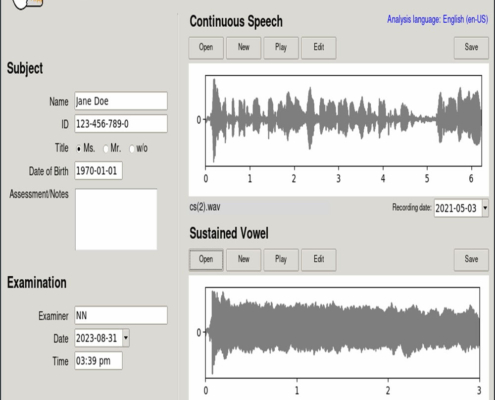Start New Sustained Vowel recording
The height and width of the screenshot is (400, 495).
(x=244, y=259)
